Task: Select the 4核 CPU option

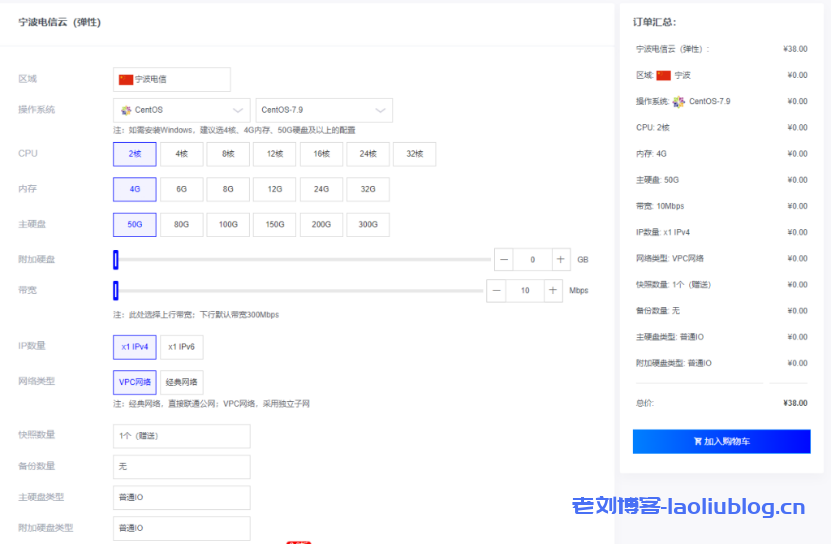Action: (181, 154)
